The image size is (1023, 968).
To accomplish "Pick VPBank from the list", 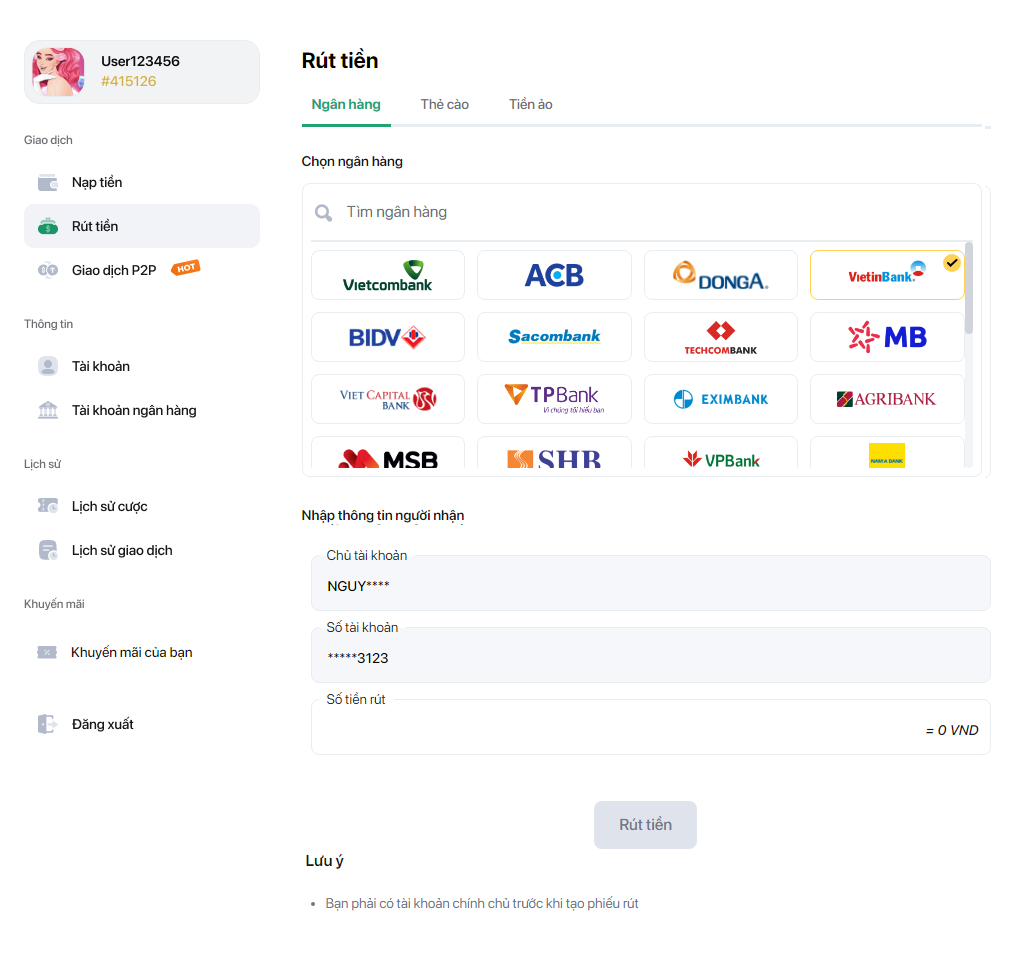I will [720, 453].
